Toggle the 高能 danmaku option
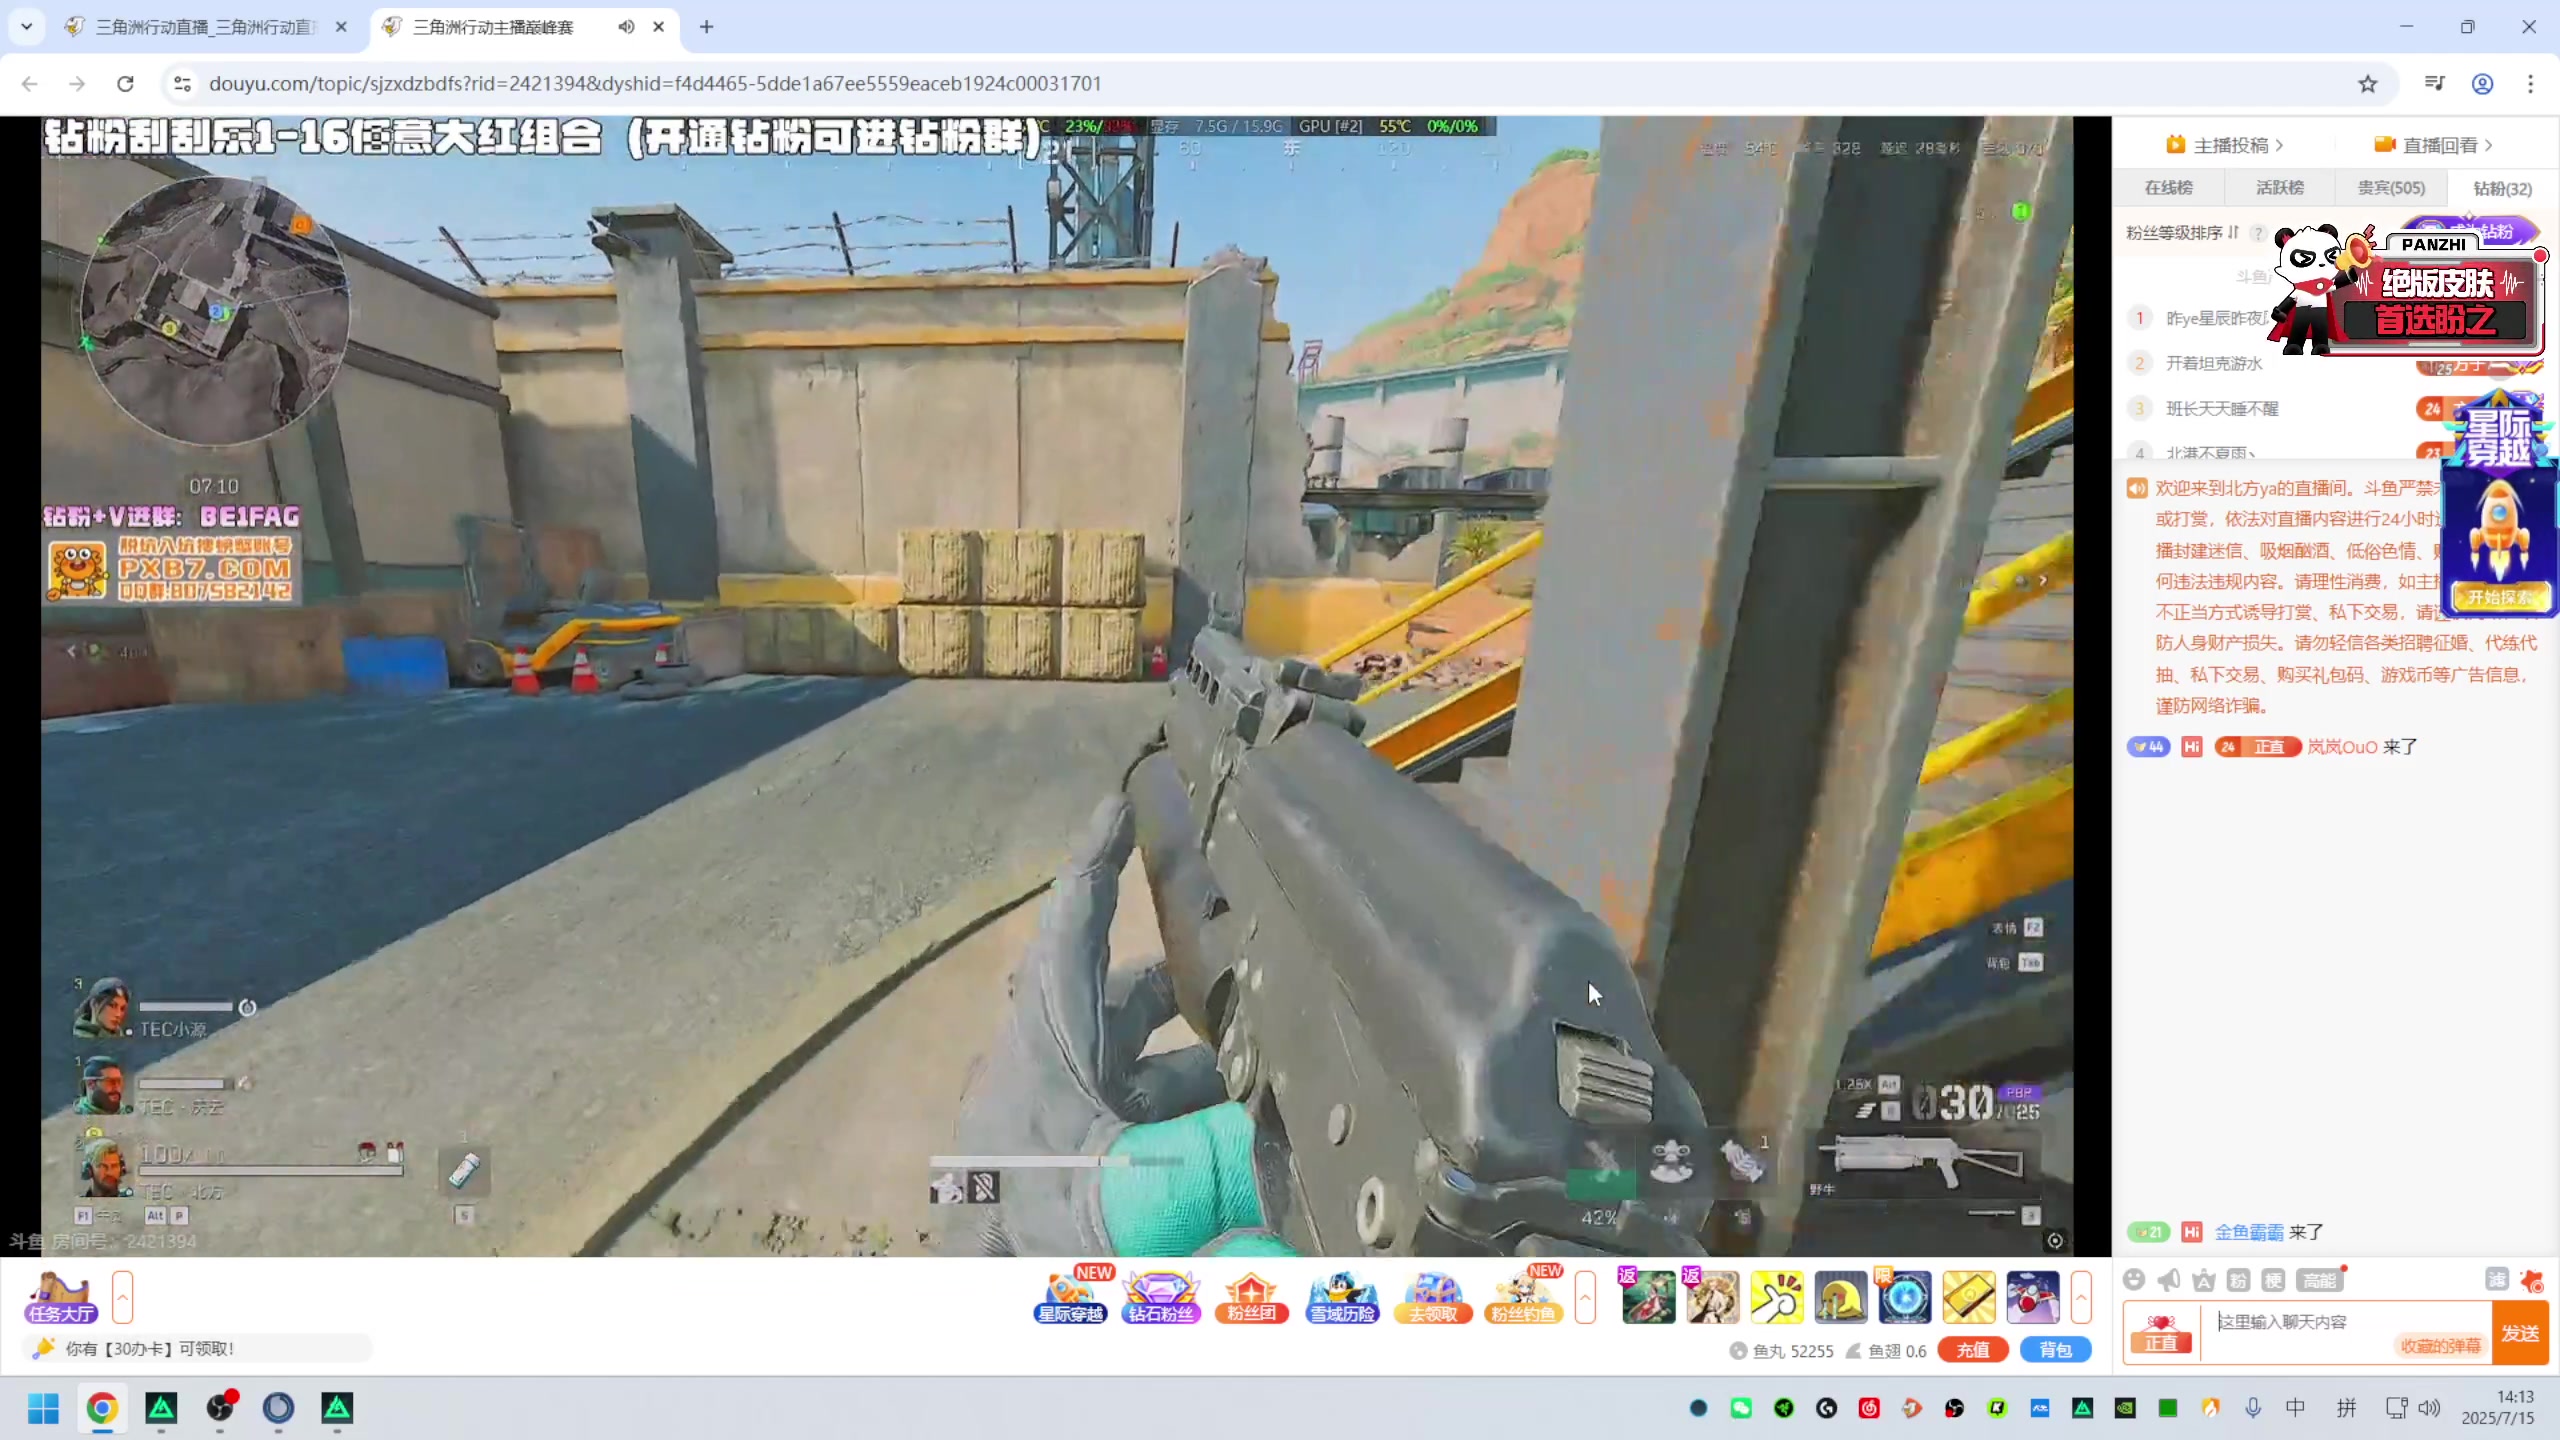2560x1440 pixels. pyautogui.click(x=2319, y=1280)
